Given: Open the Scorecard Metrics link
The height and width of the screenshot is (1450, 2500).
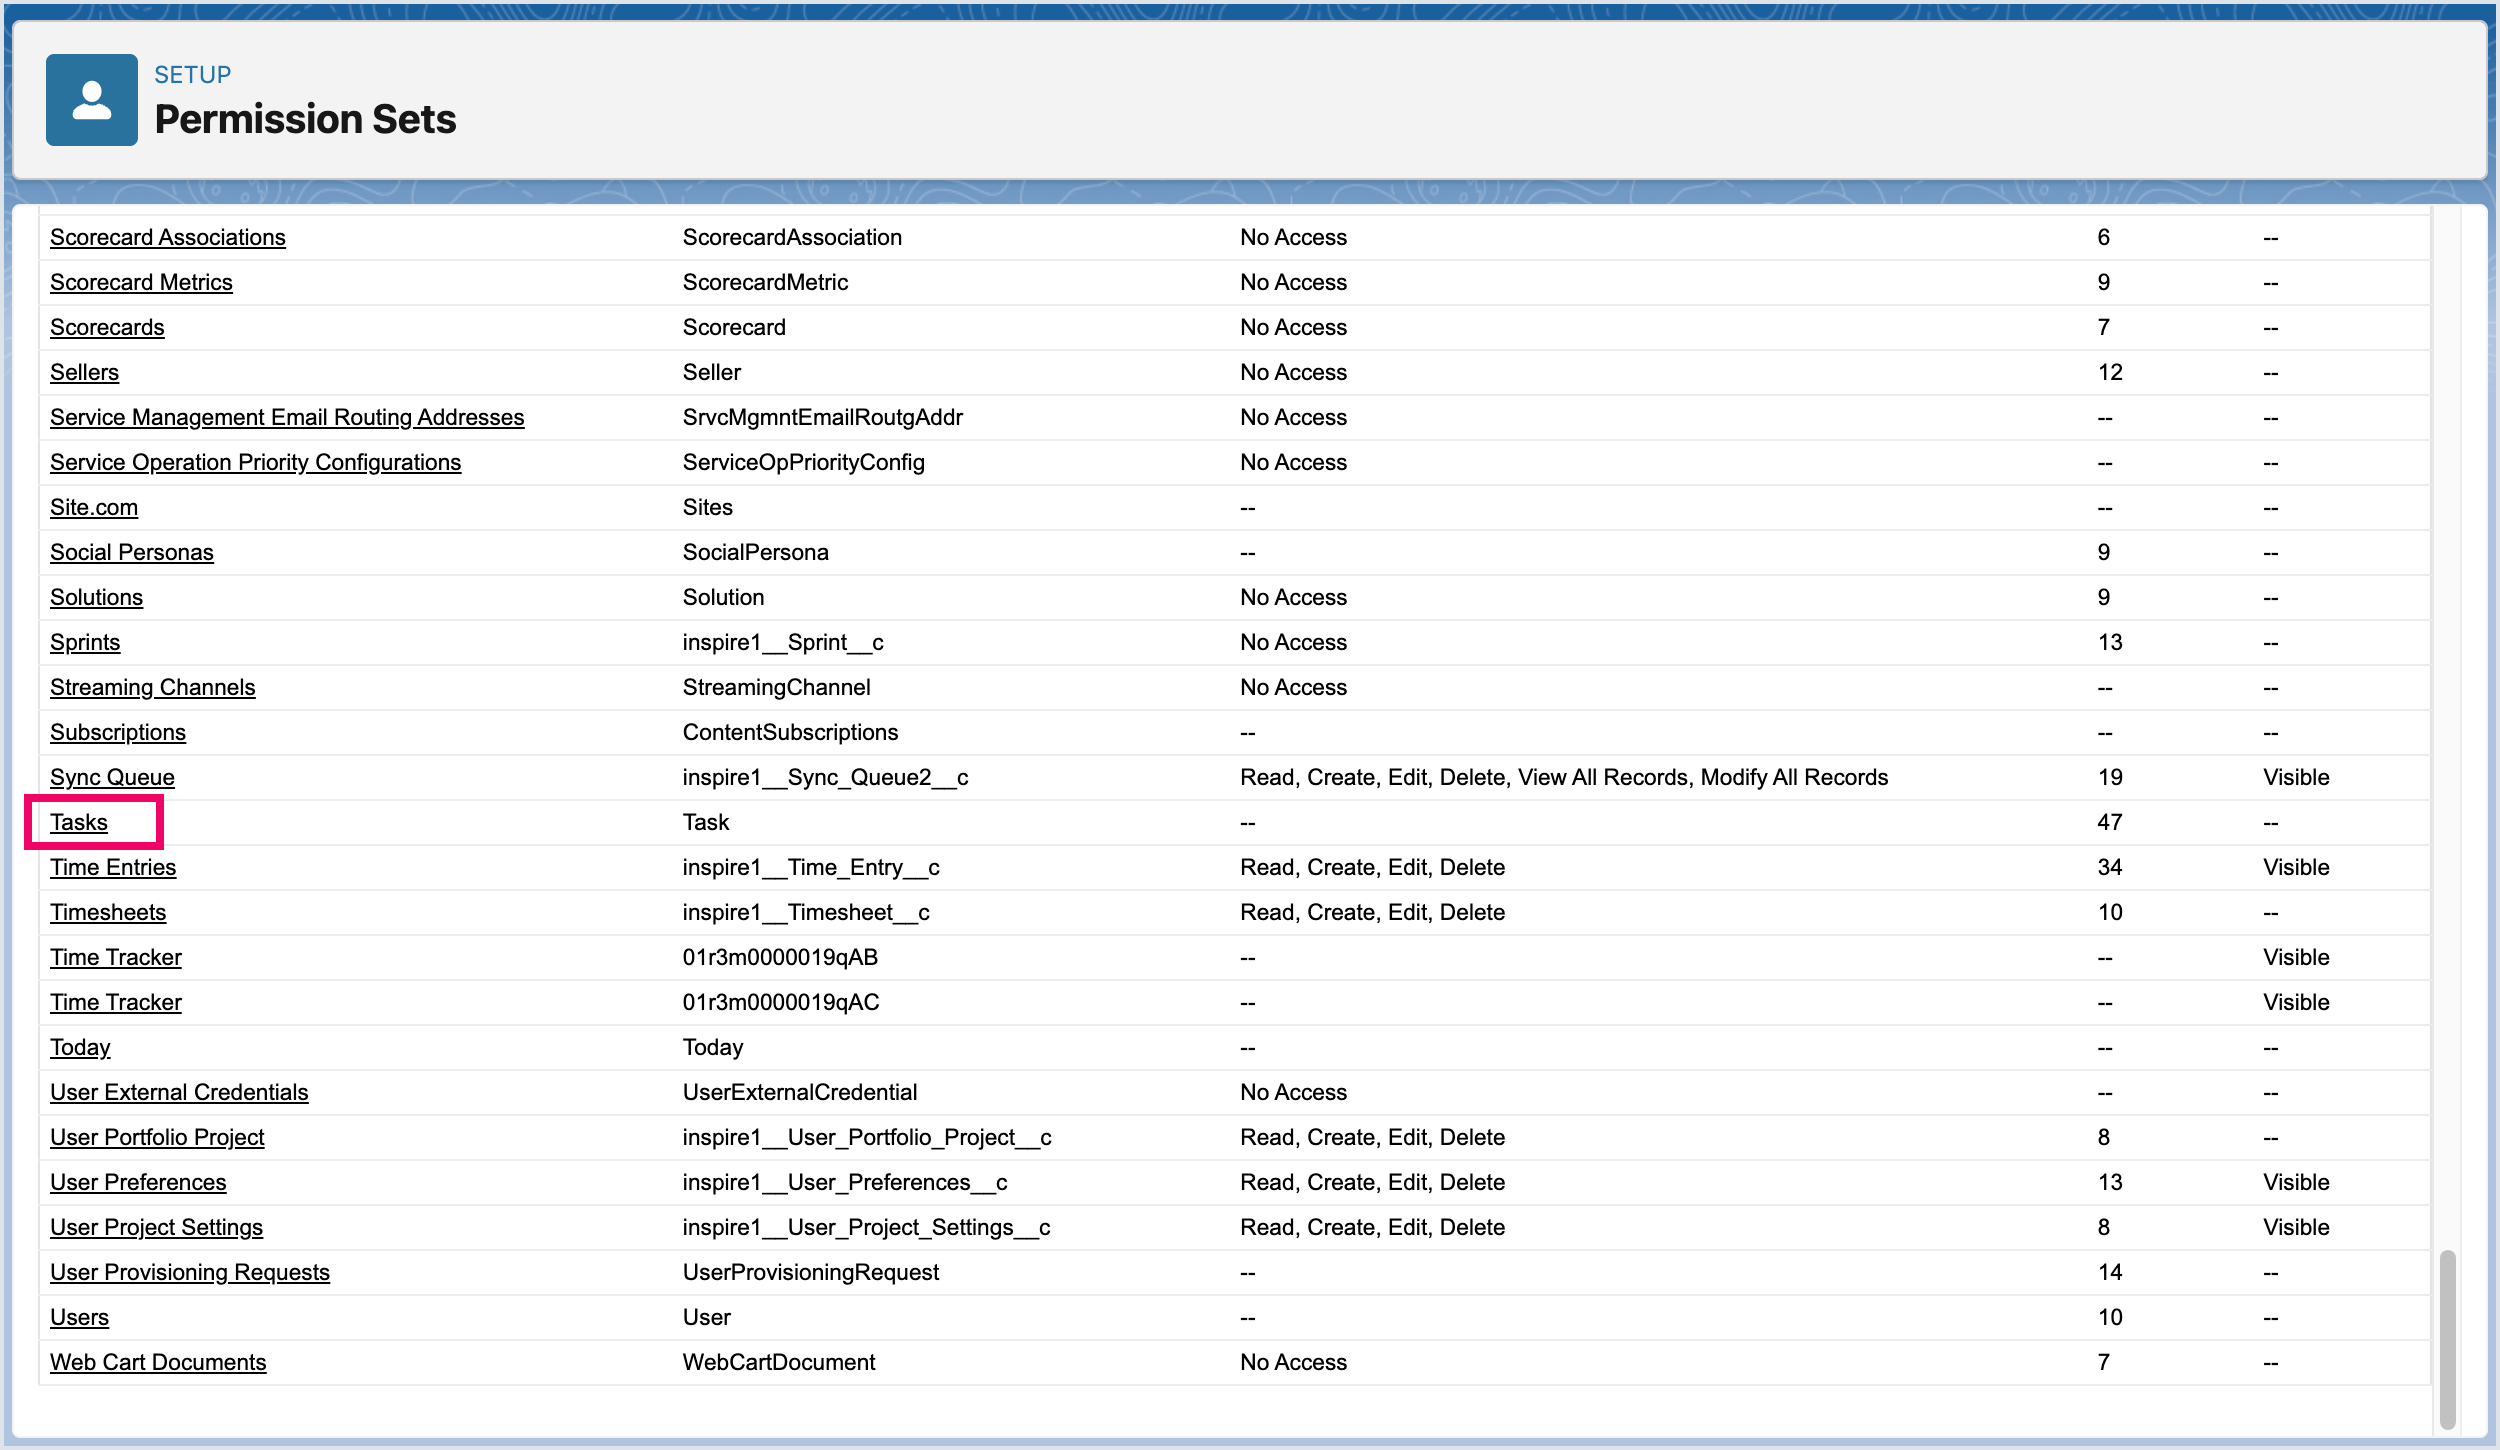Looking at the screenshot, I should pyautogui.click(x=141, y=282).
